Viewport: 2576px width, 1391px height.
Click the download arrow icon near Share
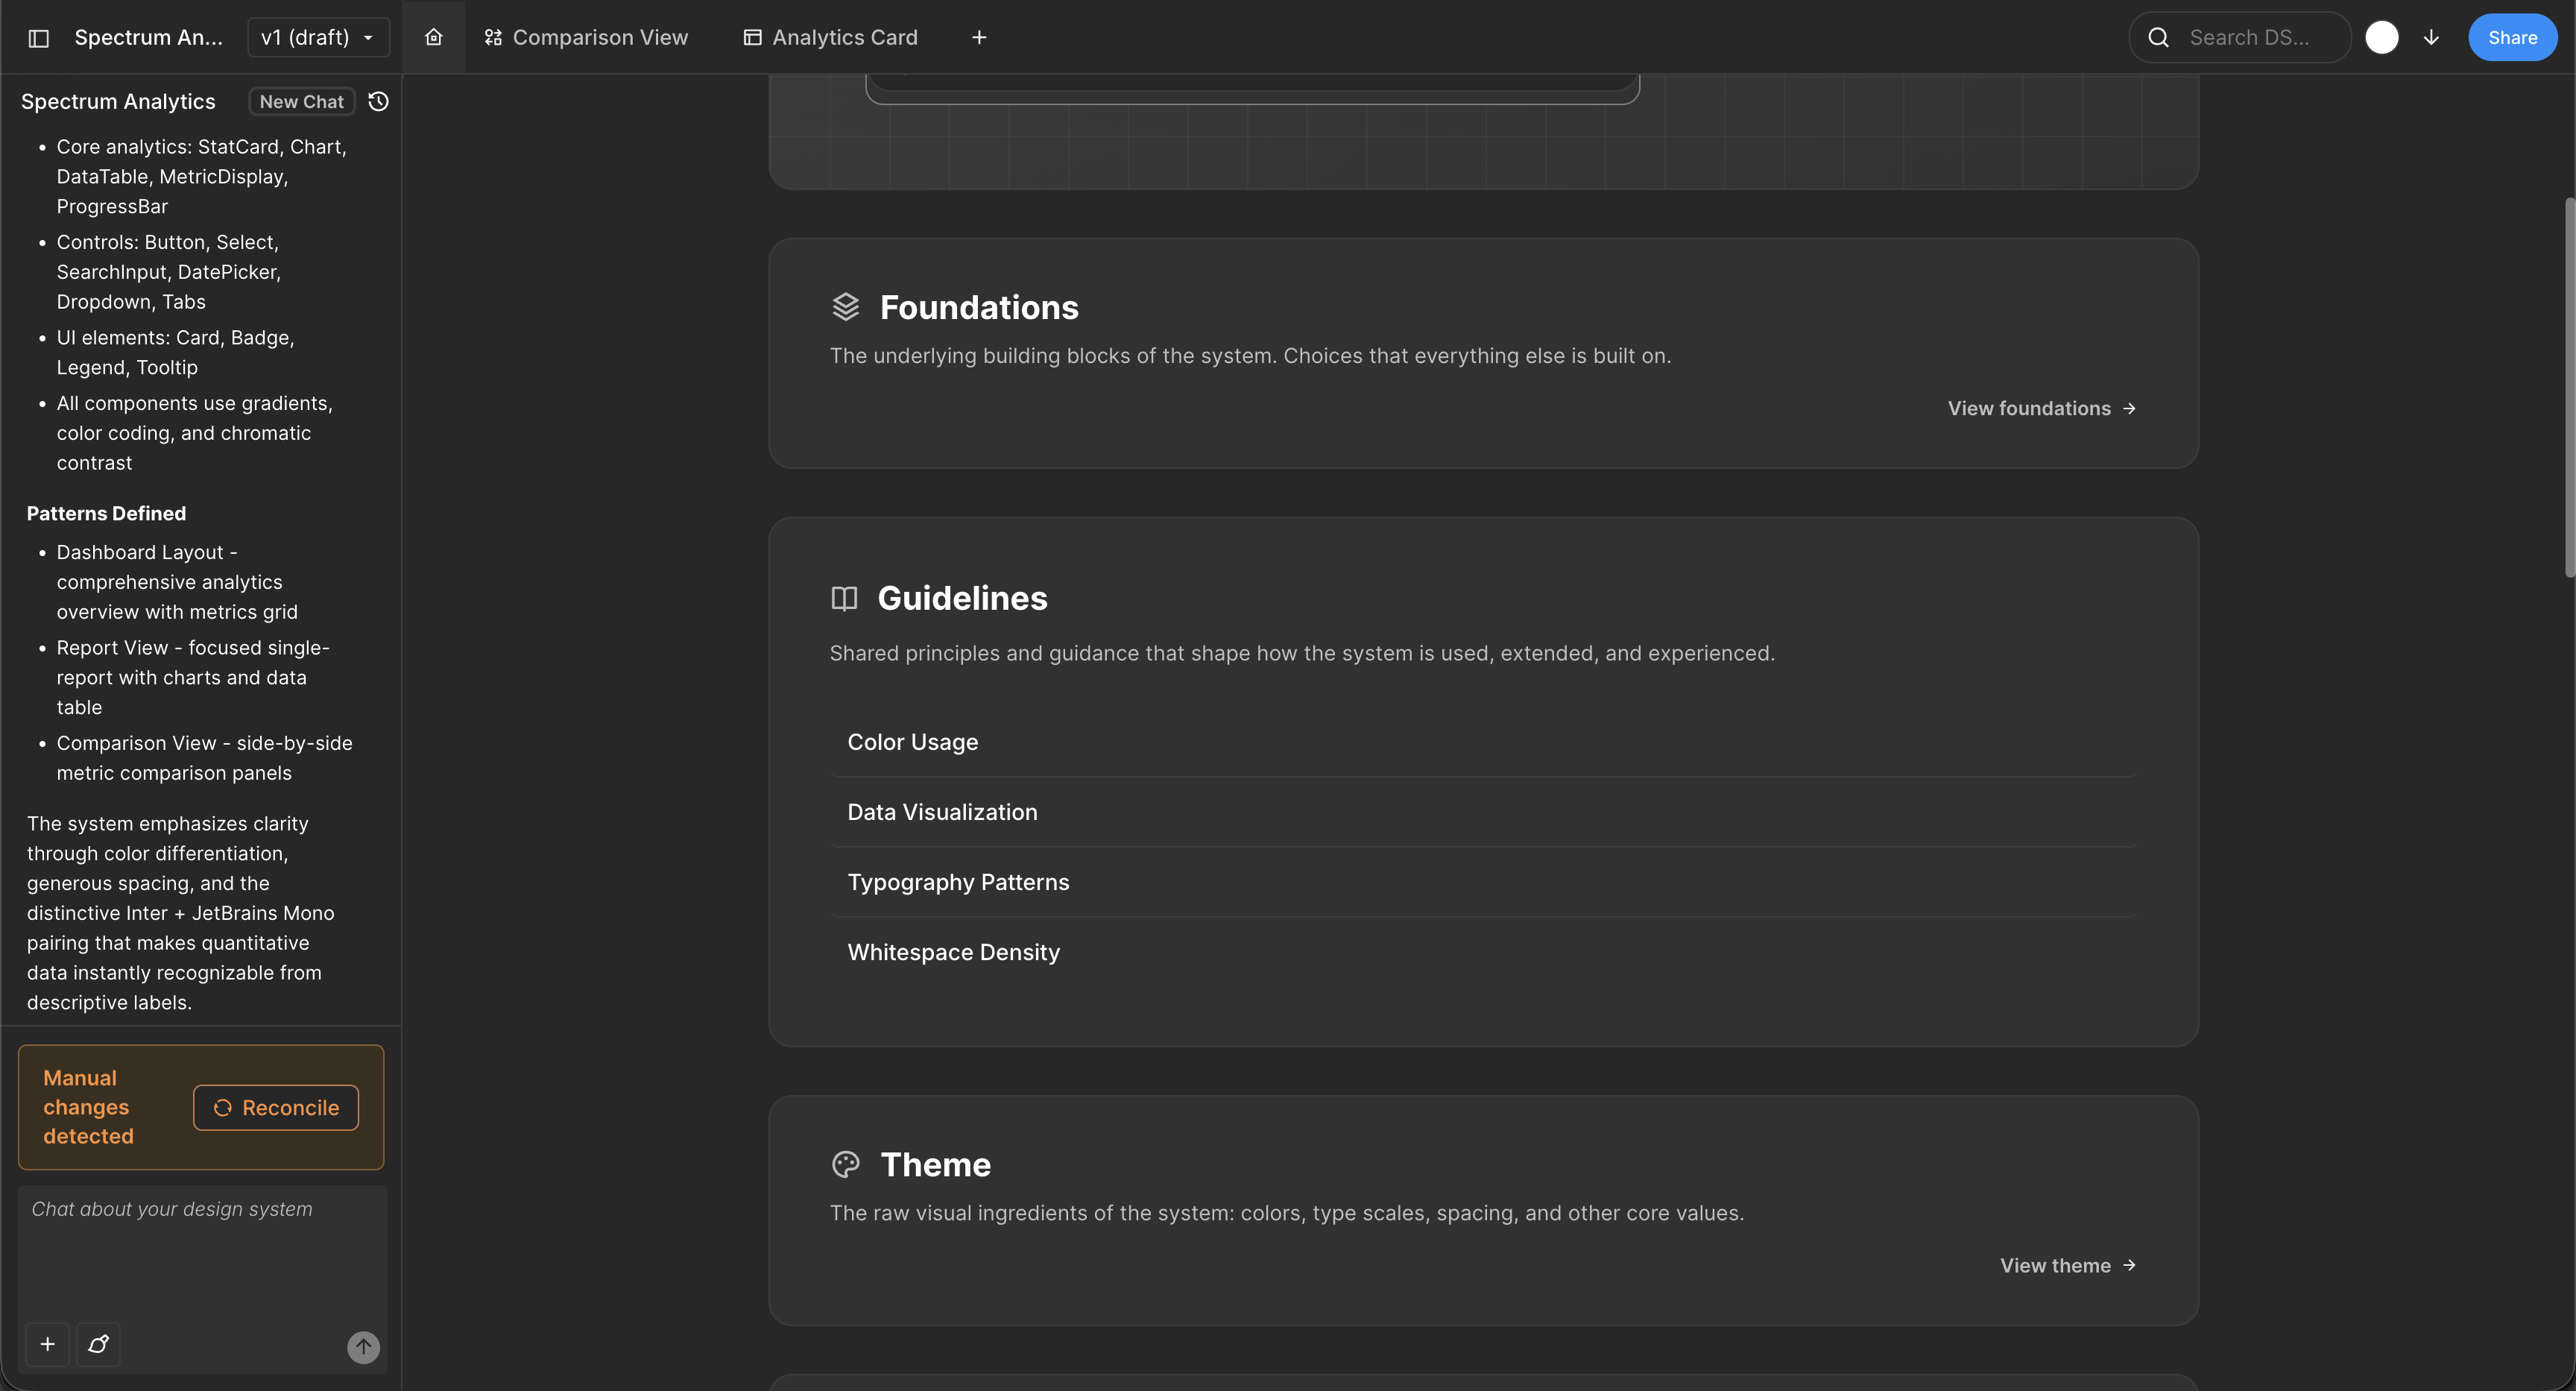tap(2431, 37)
